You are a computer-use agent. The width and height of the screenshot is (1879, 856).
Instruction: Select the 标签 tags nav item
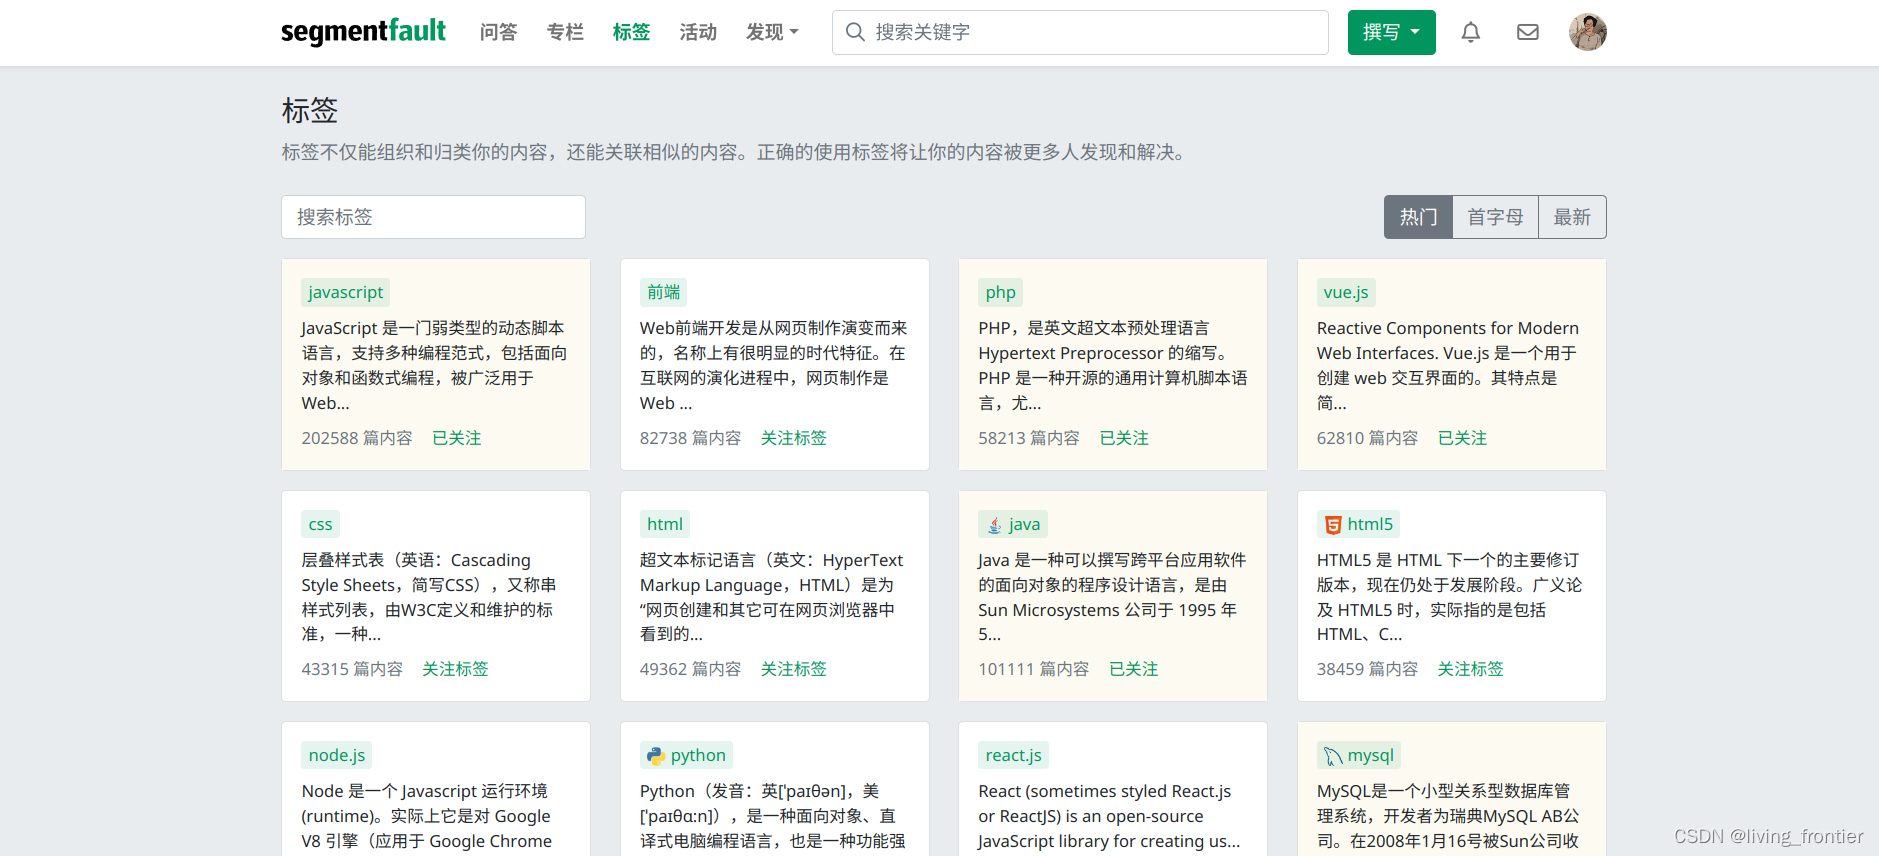(631, 32)
